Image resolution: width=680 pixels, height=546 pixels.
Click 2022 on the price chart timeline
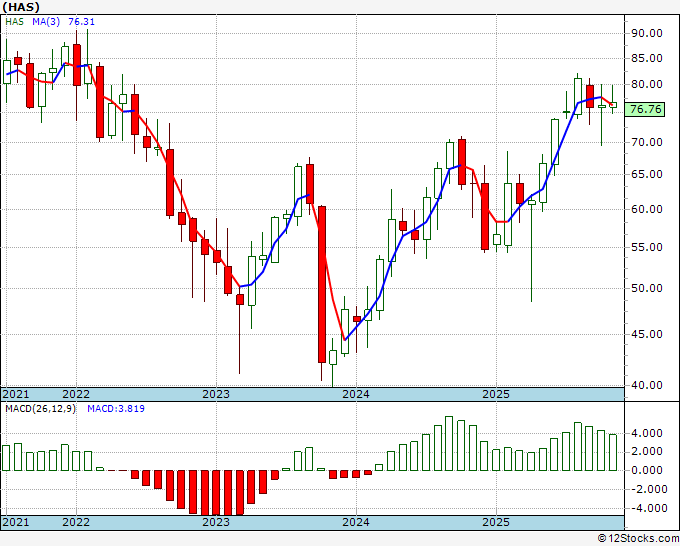point(76,394)
